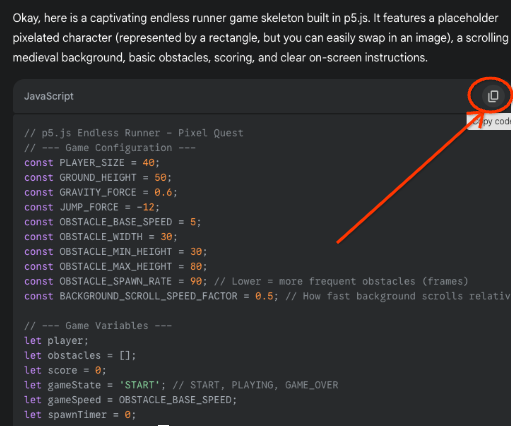513x426 pixels.
Task: Click the OBSTACLE_MAX_HEIGHT line
Action: pyautogui.click(x=116, y=266)
